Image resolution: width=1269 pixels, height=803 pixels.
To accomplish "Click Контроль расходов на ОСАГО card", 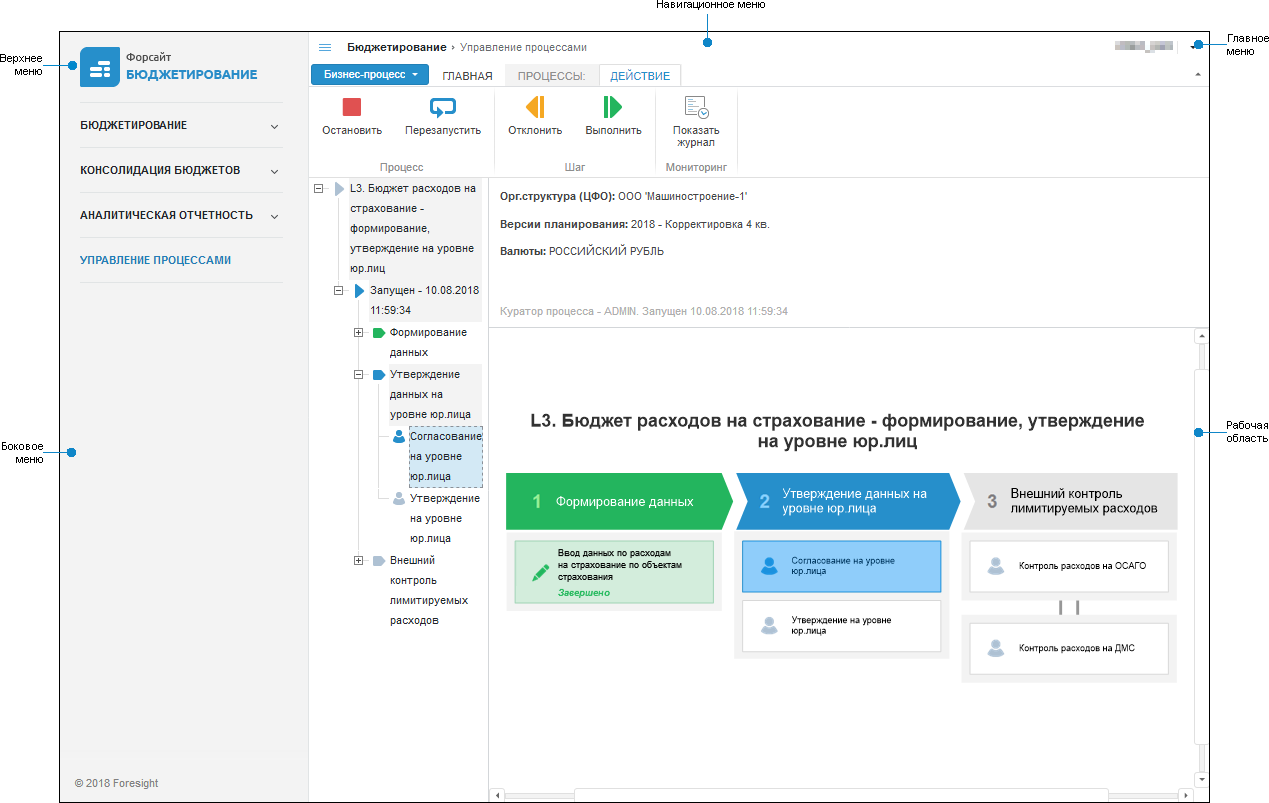I will [x=1069, y=566].
